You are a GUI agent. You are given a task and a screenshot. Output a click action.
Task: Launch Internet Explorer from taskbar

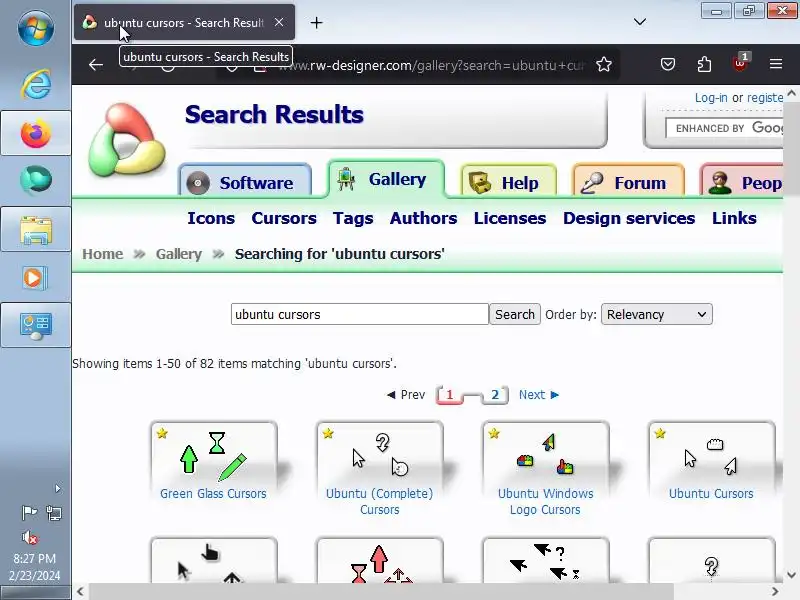36,84
